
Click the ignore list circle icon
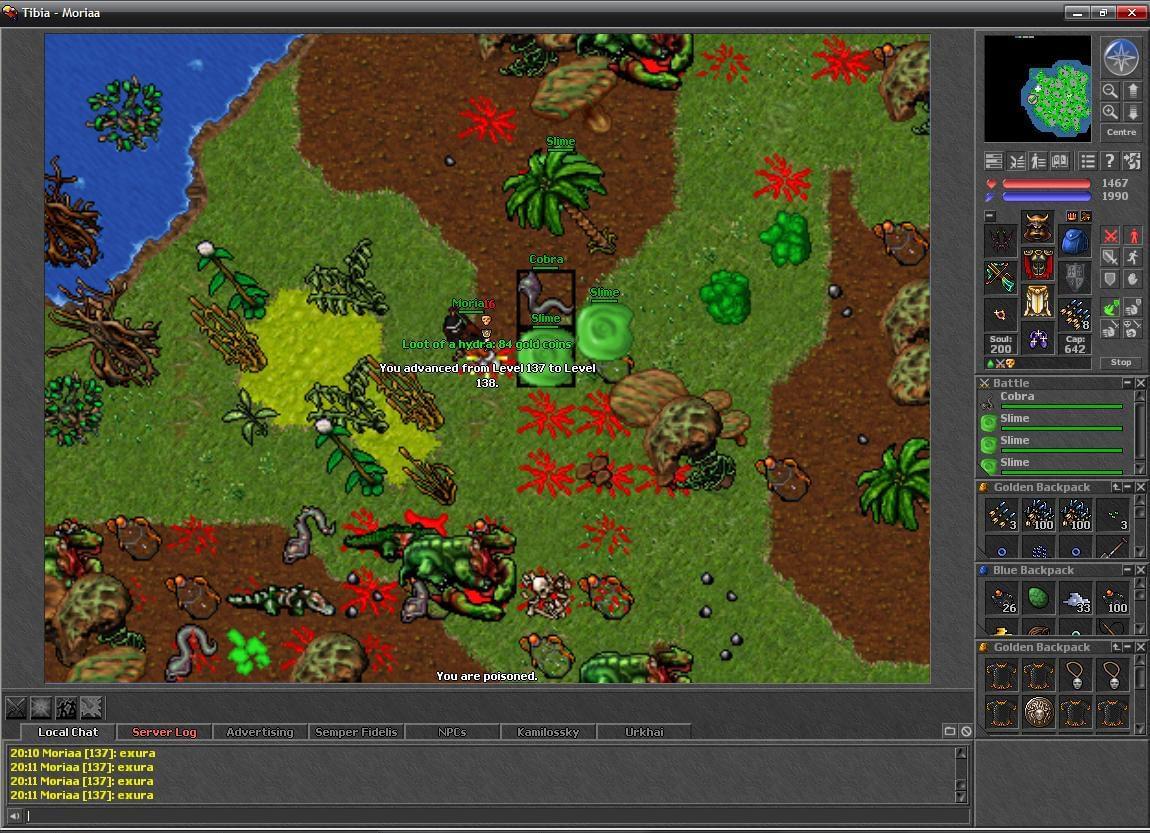click(x=966, y=731)
